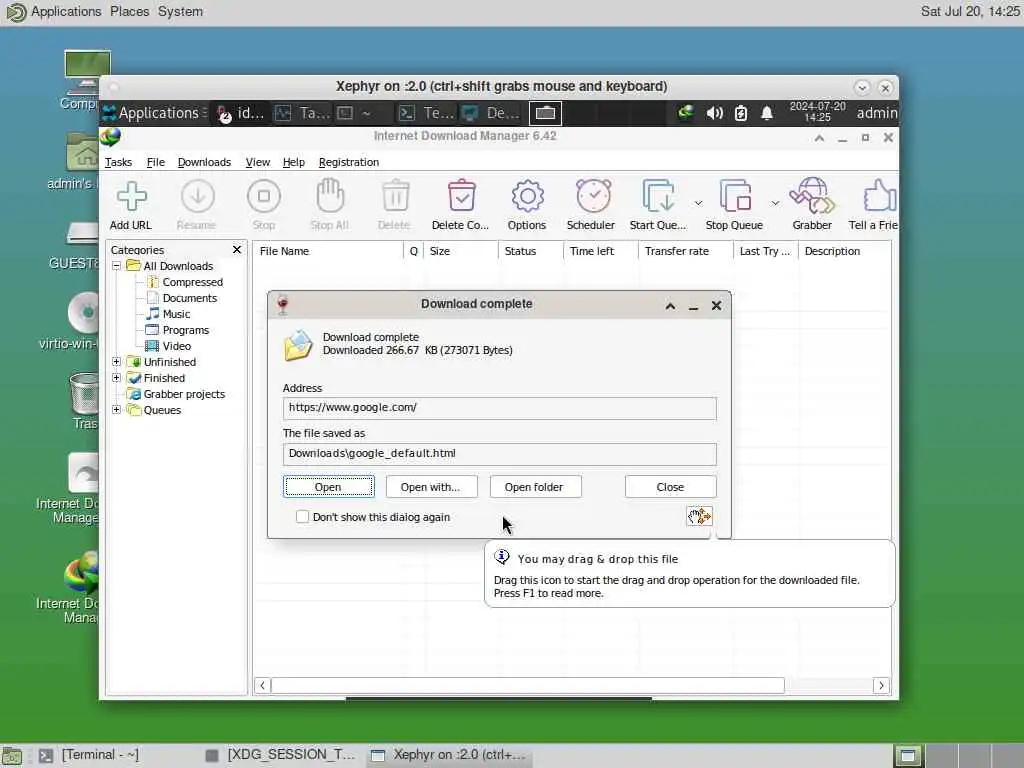Sort by the Size column header
Screen dimensions: 1024x768
pos(460,251)
